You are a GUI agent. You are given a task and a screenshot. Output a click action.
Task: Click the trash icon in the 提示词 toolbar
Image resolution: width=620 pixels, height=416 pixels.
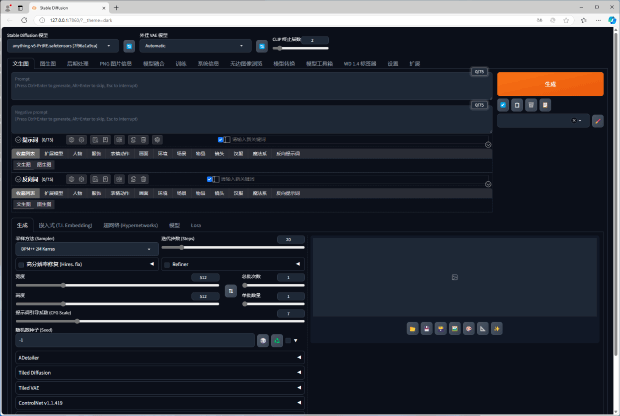click(144, 140)
